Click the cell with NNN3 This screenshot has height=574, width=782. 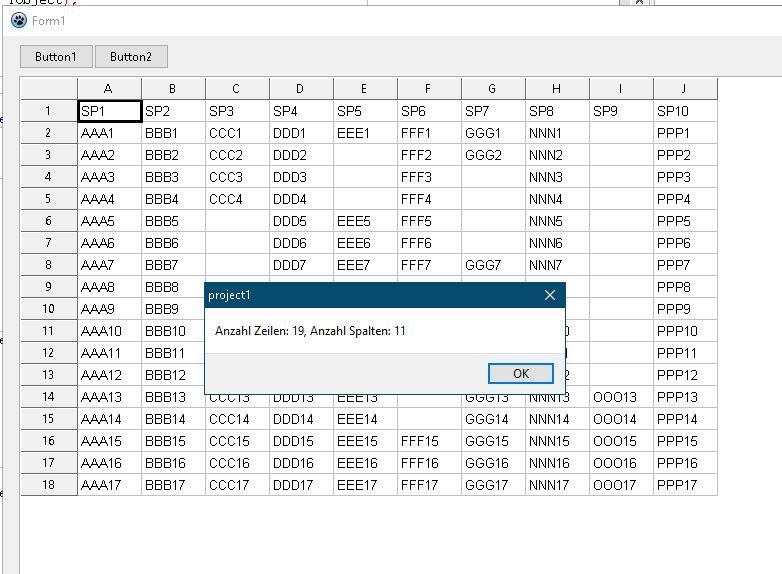(x=557, y=177)
